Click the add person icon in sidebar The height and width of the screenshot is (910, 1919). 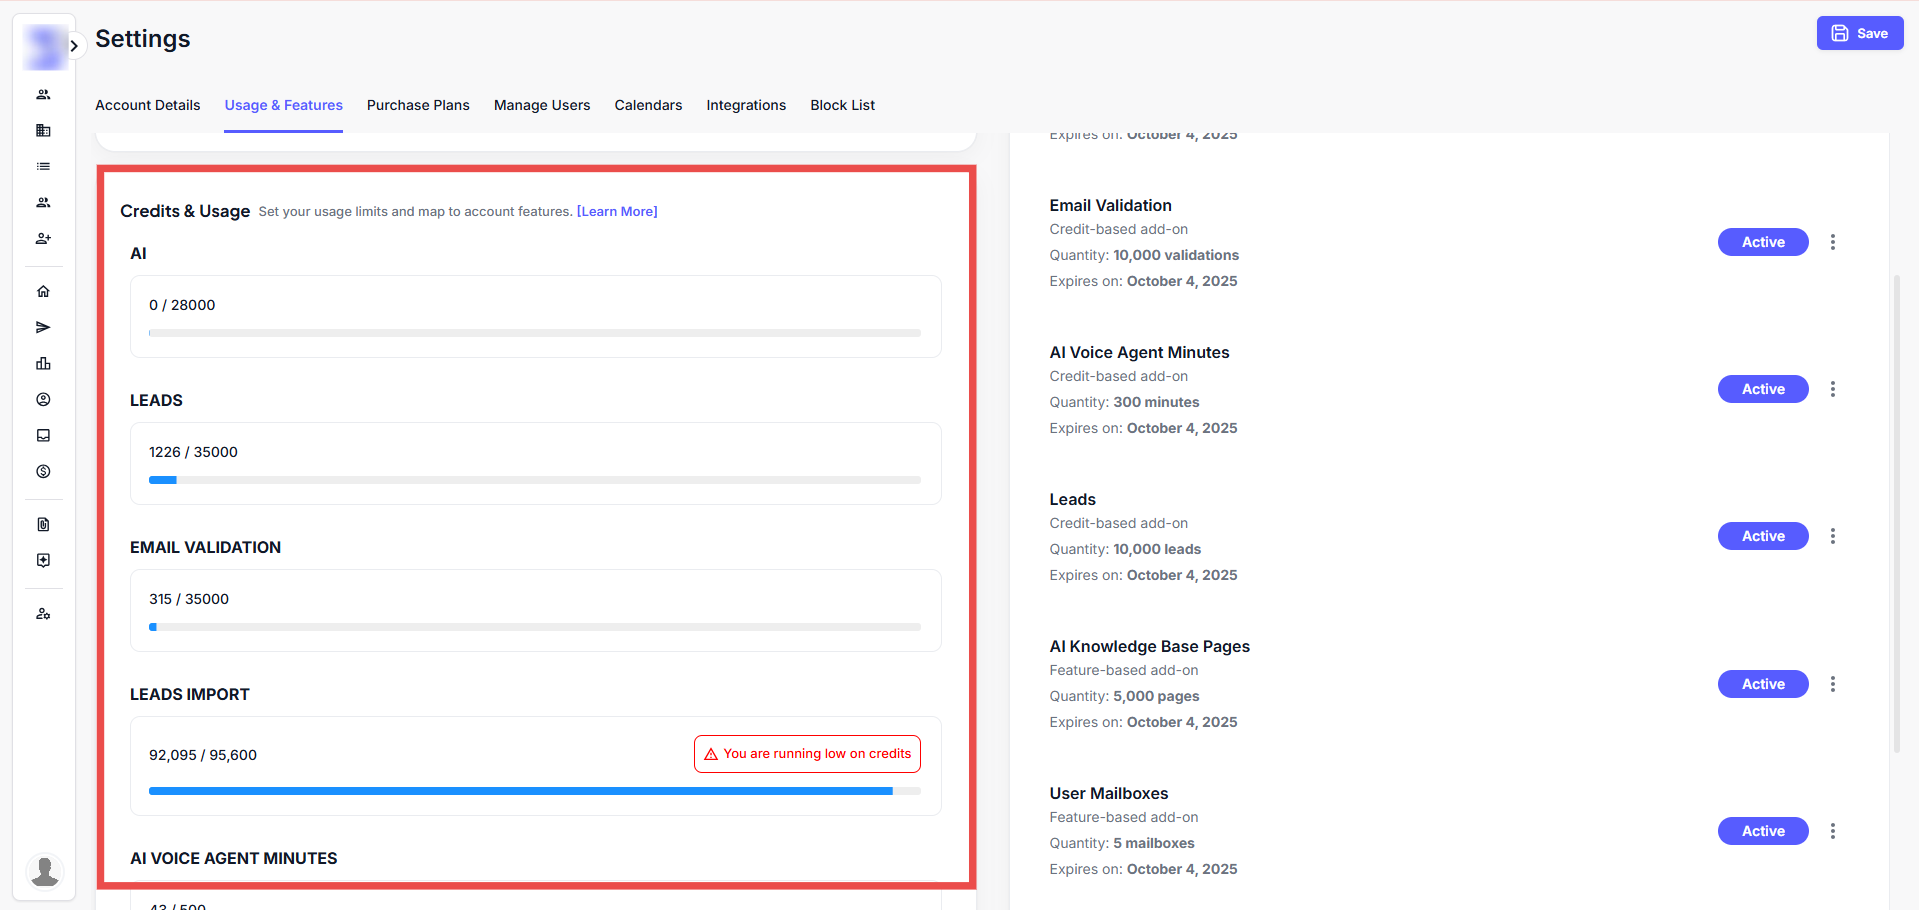pyautogui.click(x=43, y=238)
